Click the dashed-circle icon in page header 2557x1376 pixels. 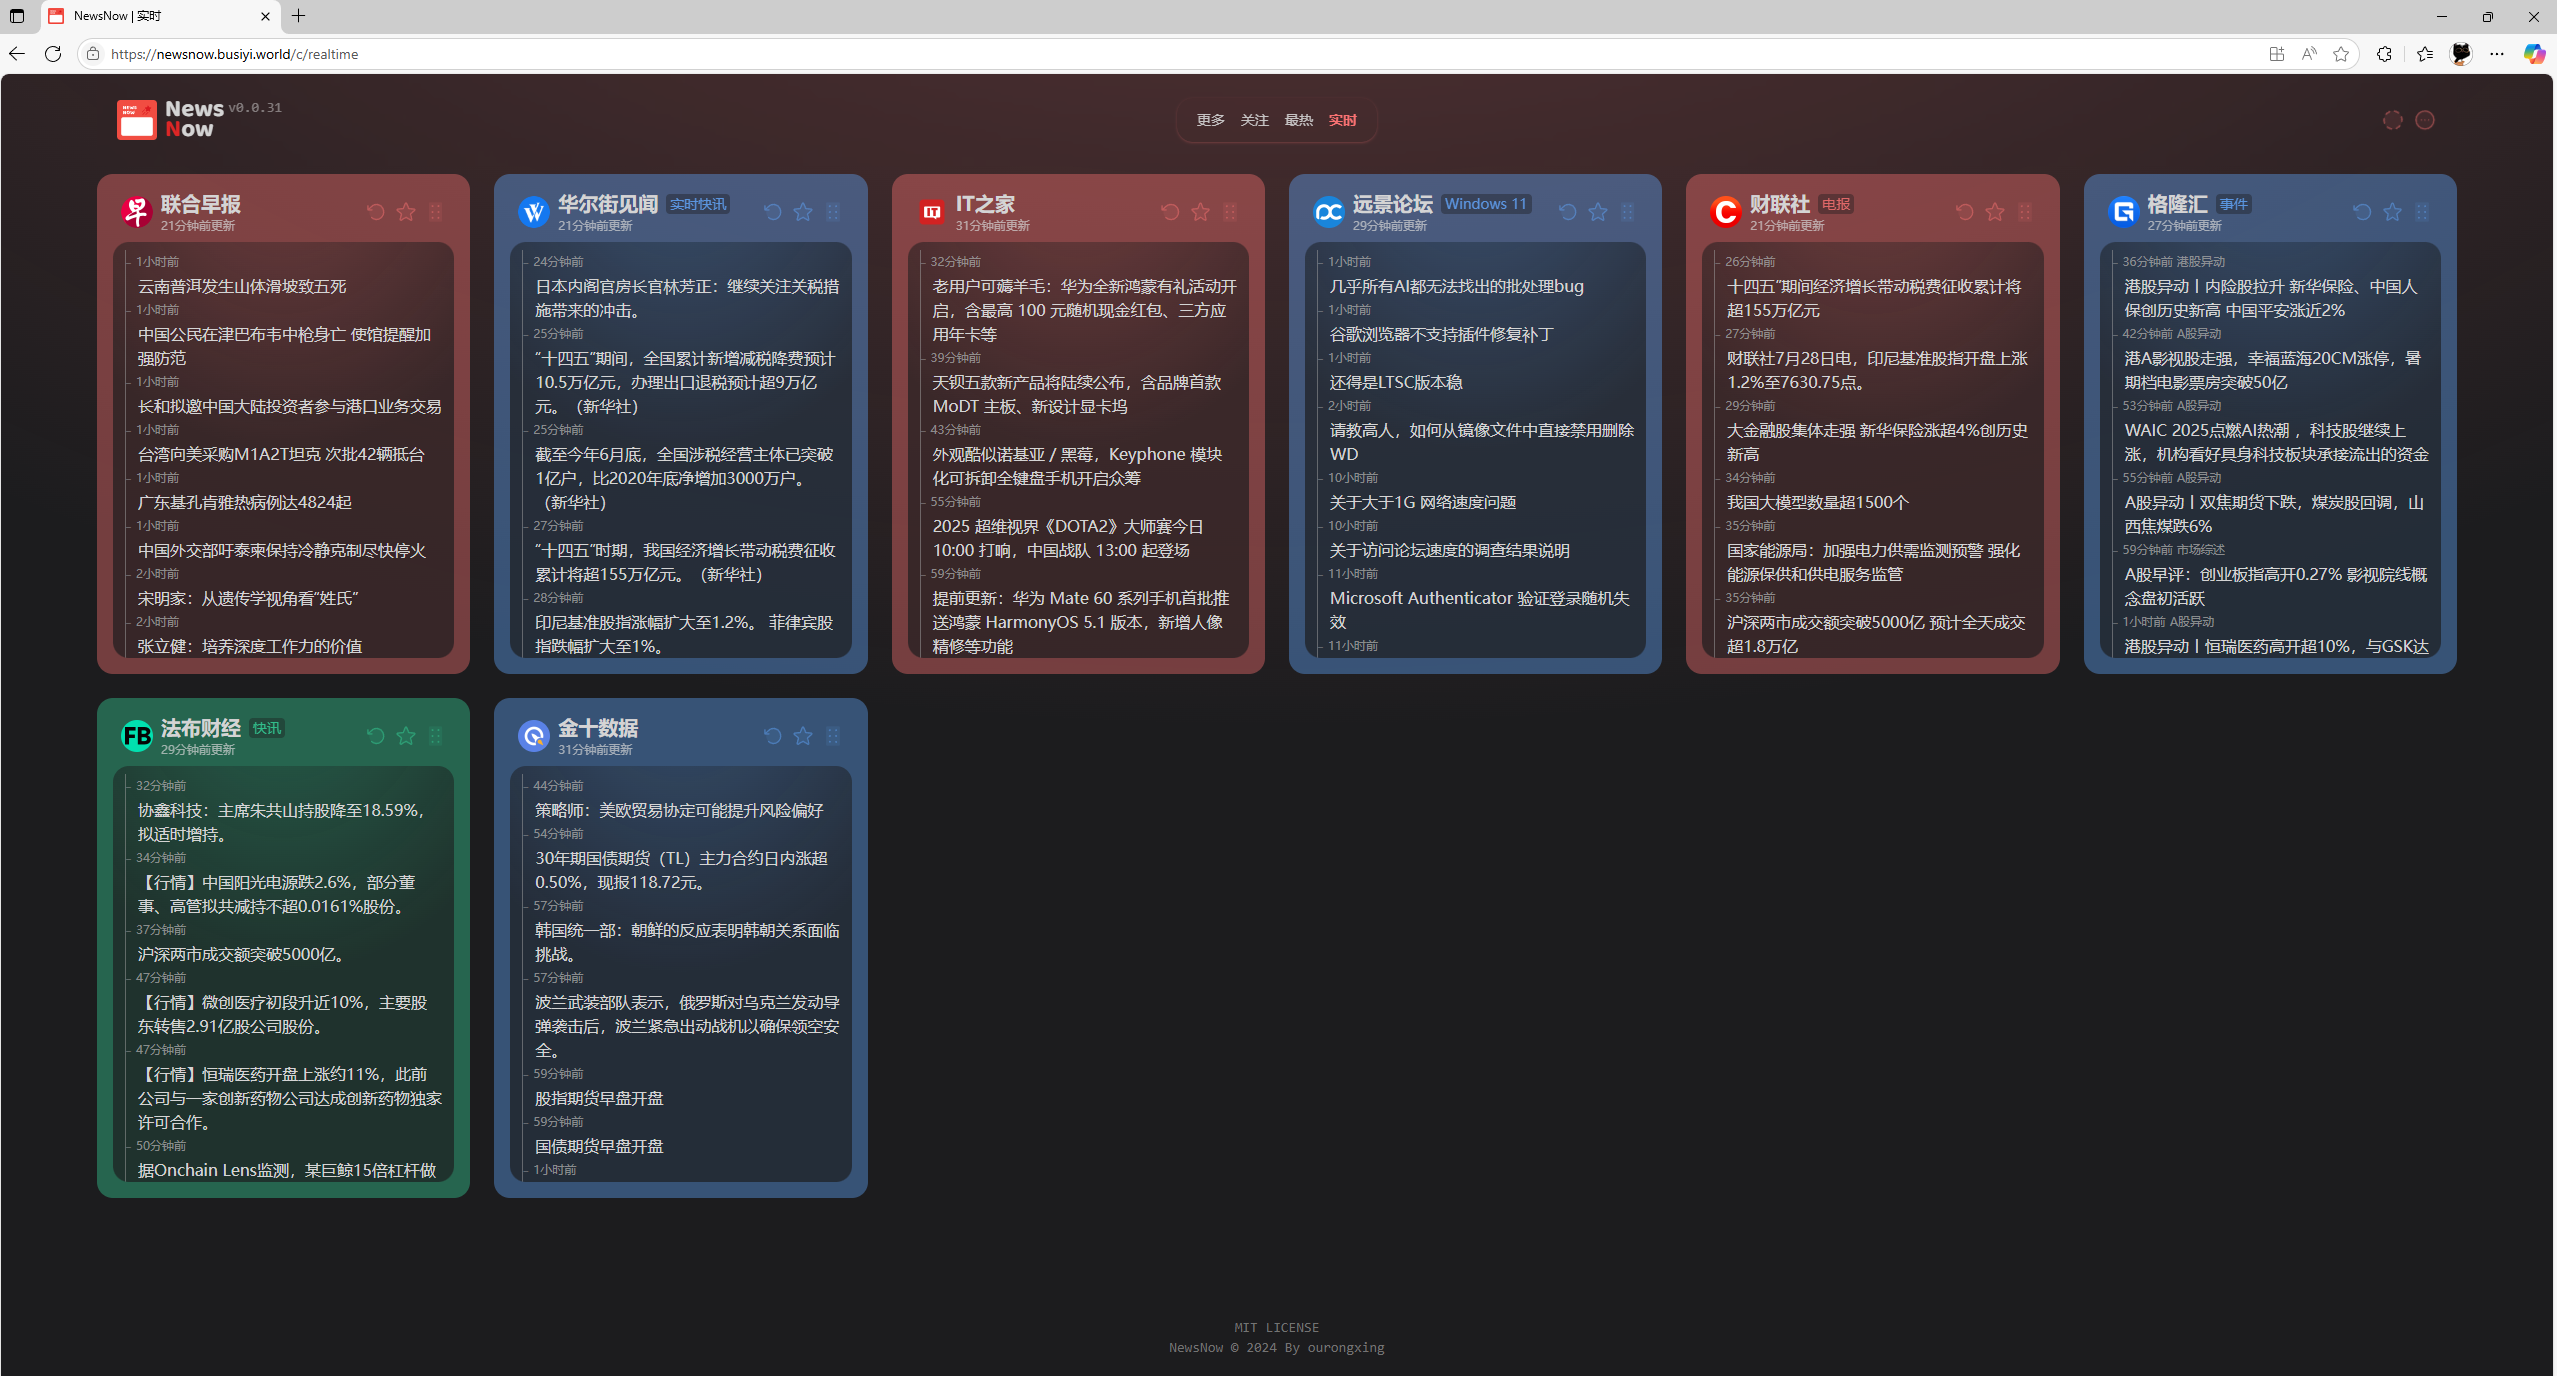coord(2393,120)
